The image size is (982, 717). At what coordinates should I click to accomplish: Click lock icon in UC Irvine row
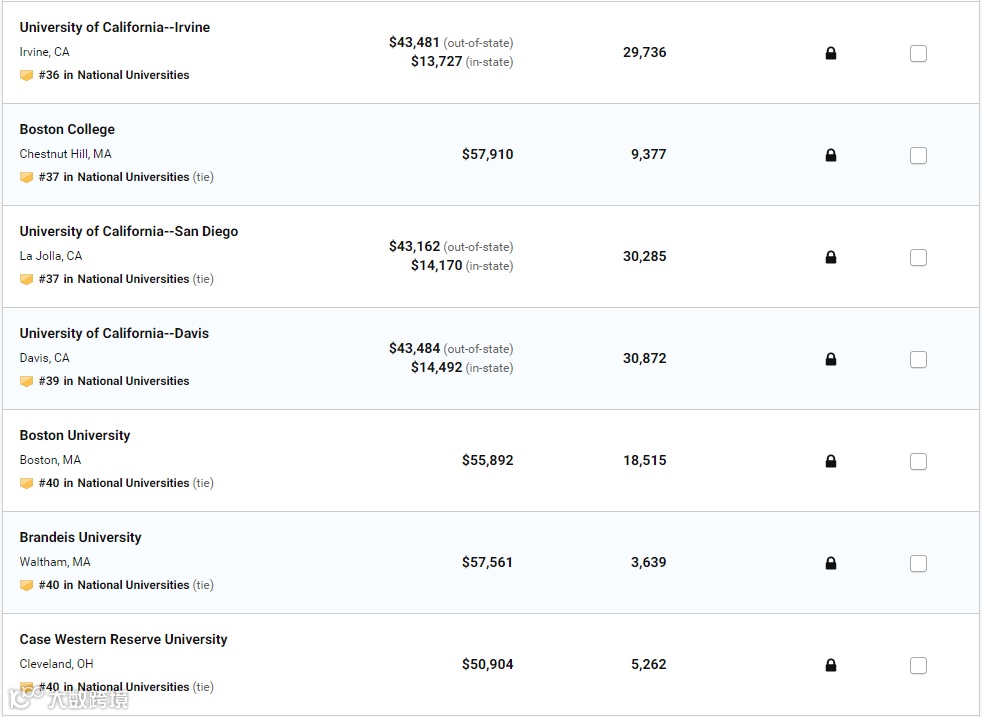pos(831,53)
